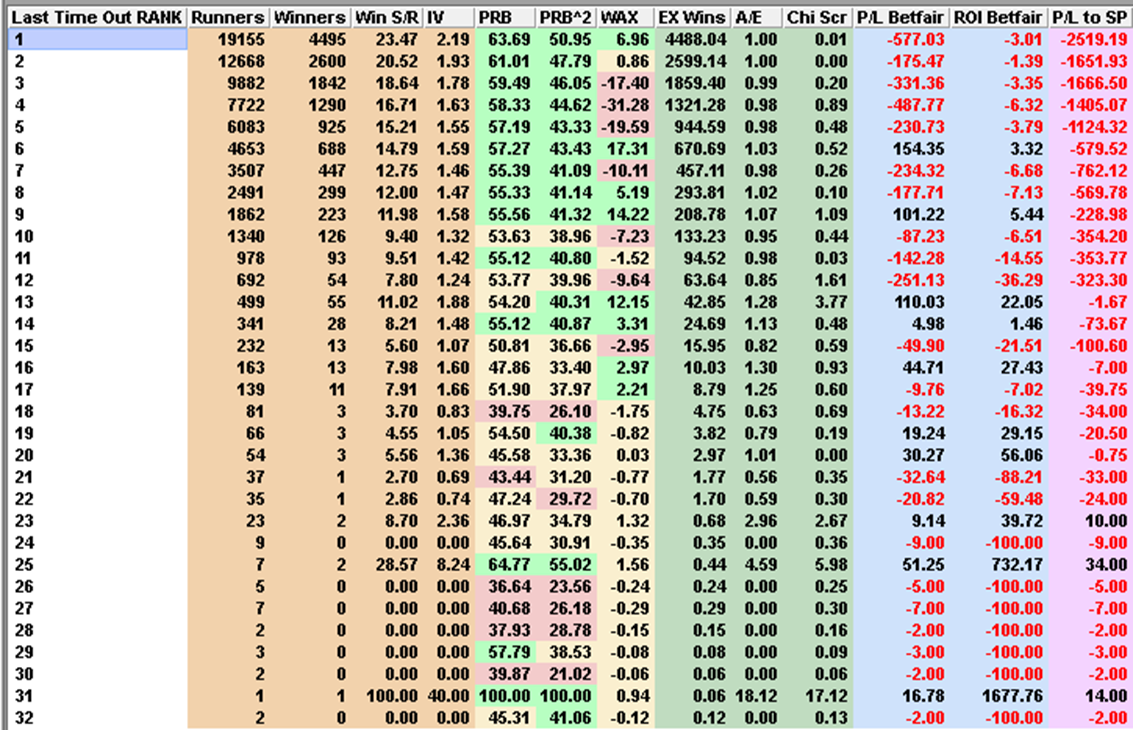Select the IV column header
The width and height of the screenshot is (1133, 730).
click(x=447, y=18)
